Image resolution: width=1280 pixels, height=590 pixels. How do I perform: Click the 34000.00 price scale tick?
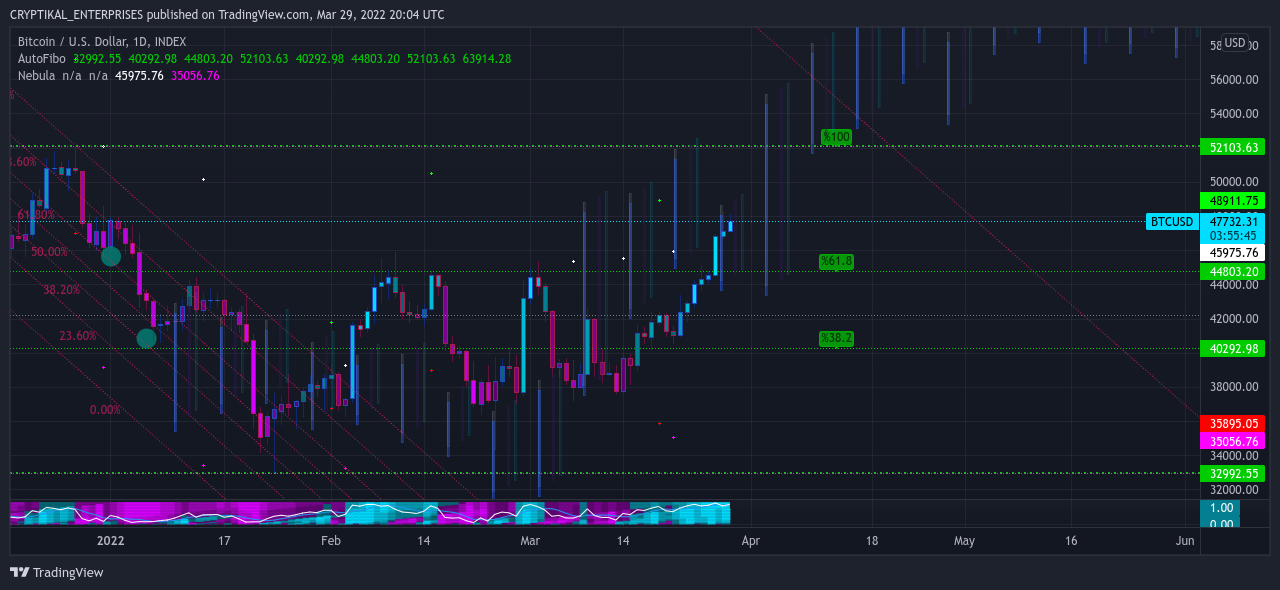click(1232, 455)
